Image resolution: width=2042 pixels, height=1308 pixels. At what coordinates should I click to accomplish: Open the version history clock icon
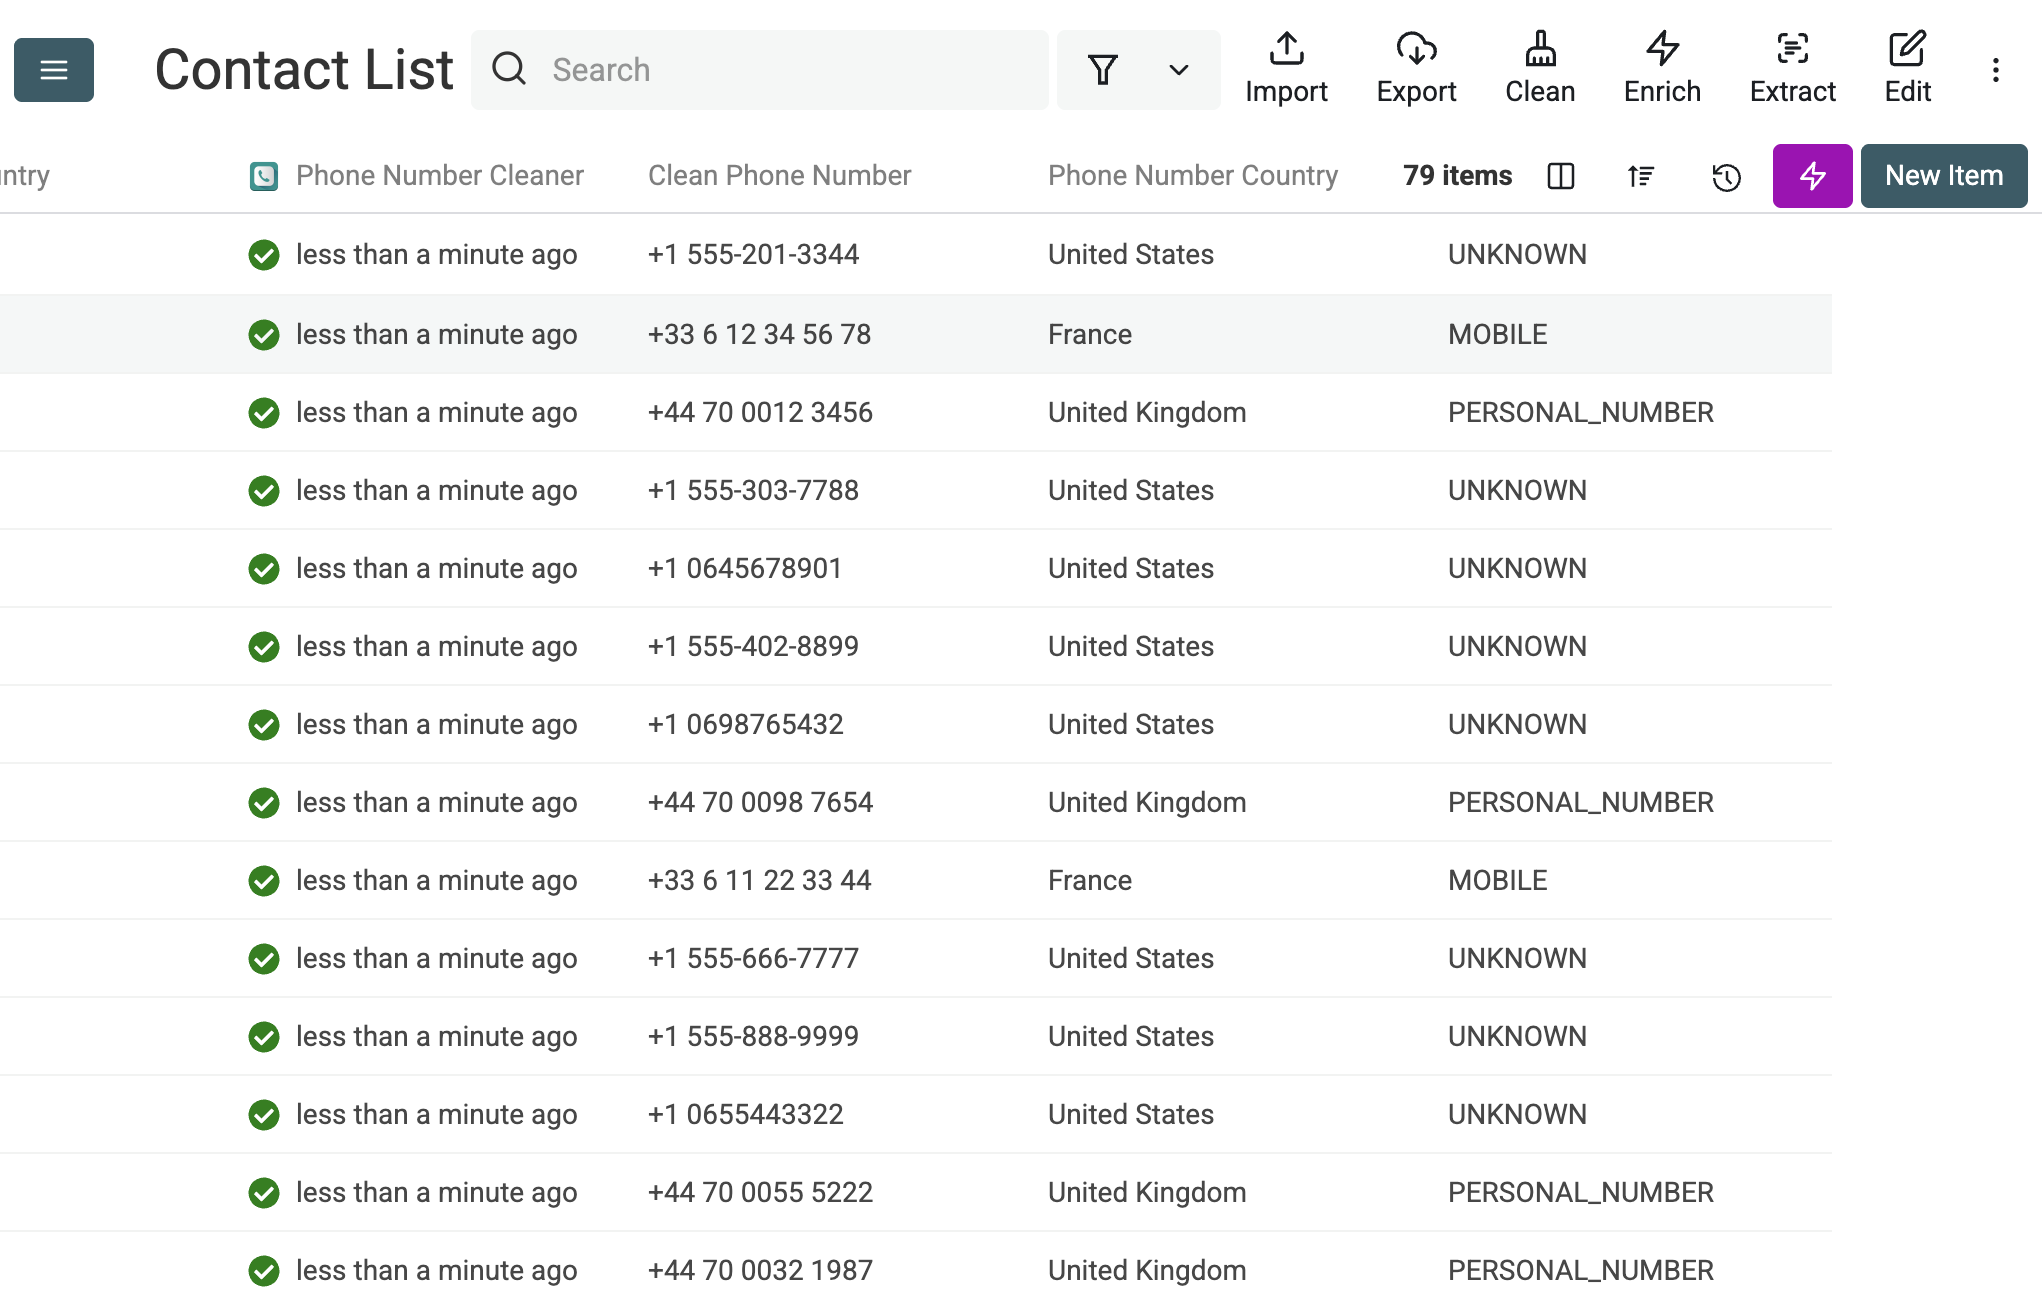point(1726,177)
